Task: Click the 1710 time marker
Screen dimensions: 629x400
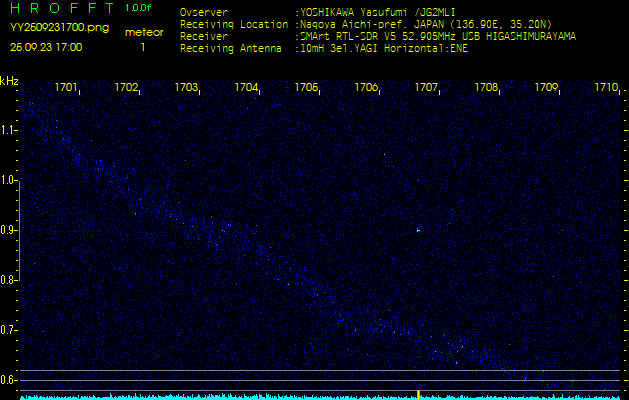Action: [x=606, y=88]
